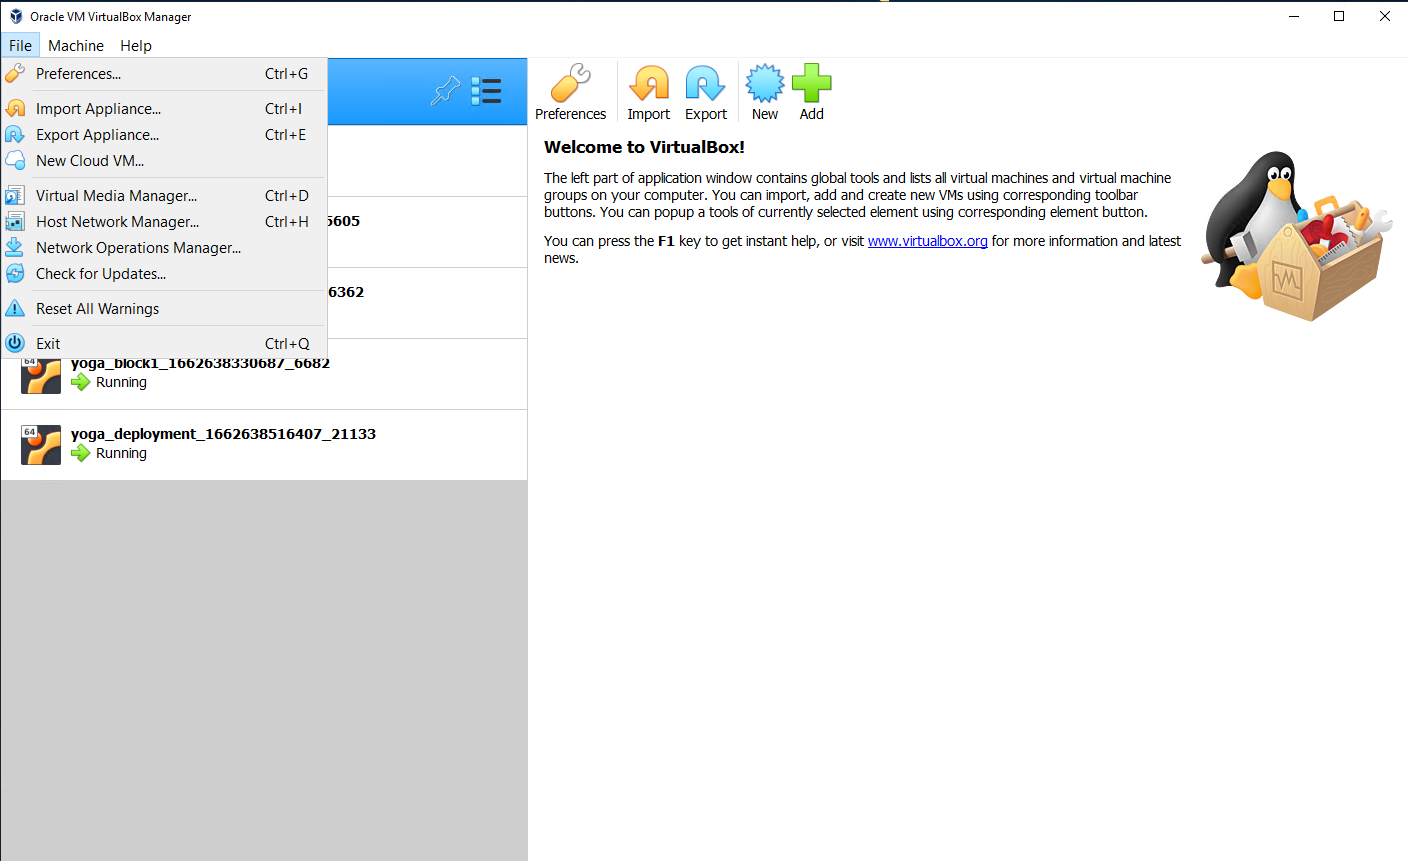Create a VM with the New toolbar button
This screenshot has height=861, width=1408.
tap(765, 93)
